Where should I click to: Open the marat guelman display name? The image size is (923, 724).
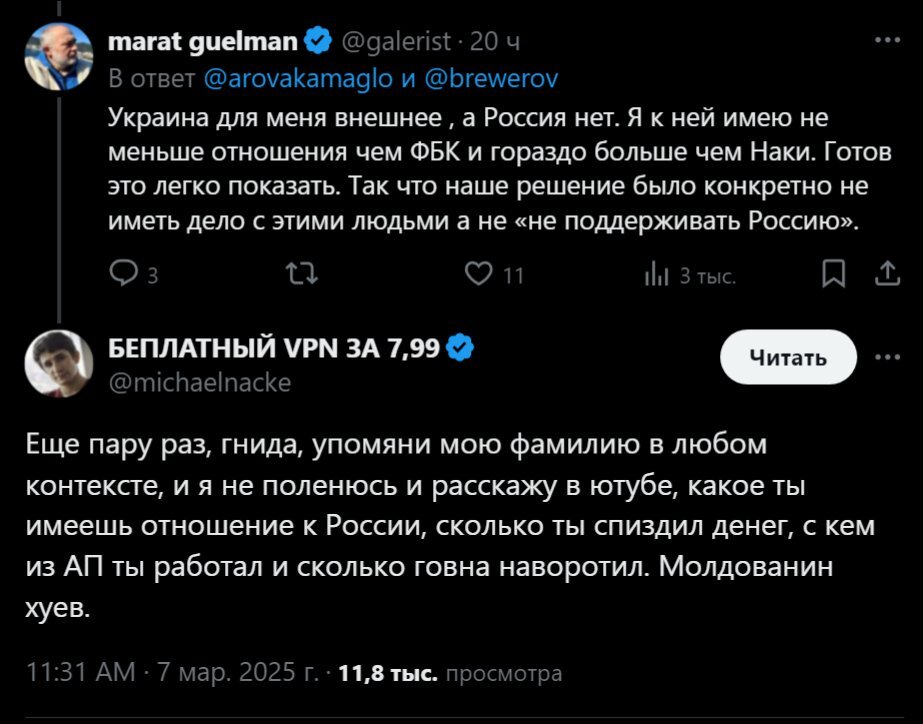click(201, 41)
